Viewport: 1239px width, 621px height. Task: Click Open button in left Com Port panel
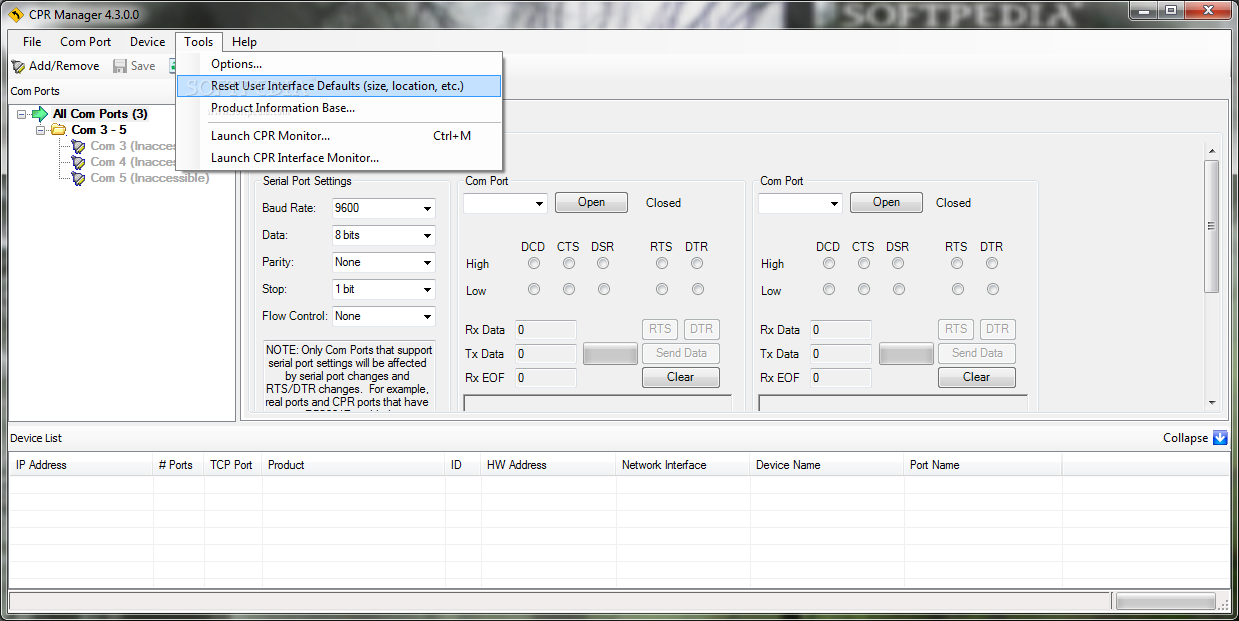591,202
